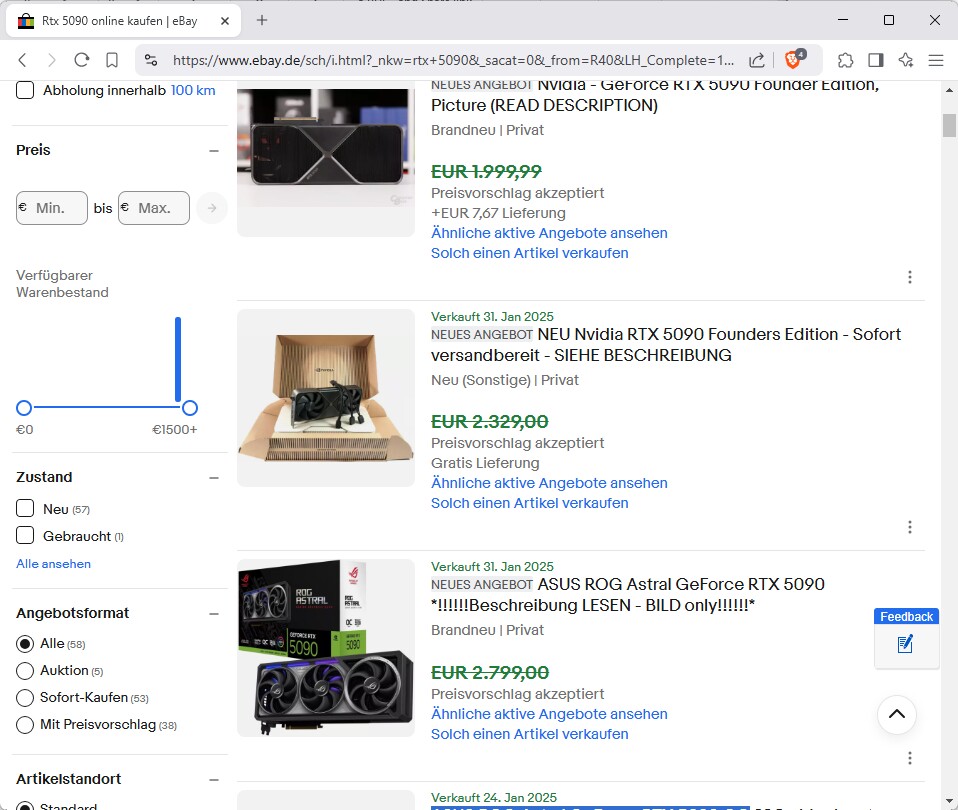
Task: Collapse the Angebotsformat filter section
Action: [213, 613]
